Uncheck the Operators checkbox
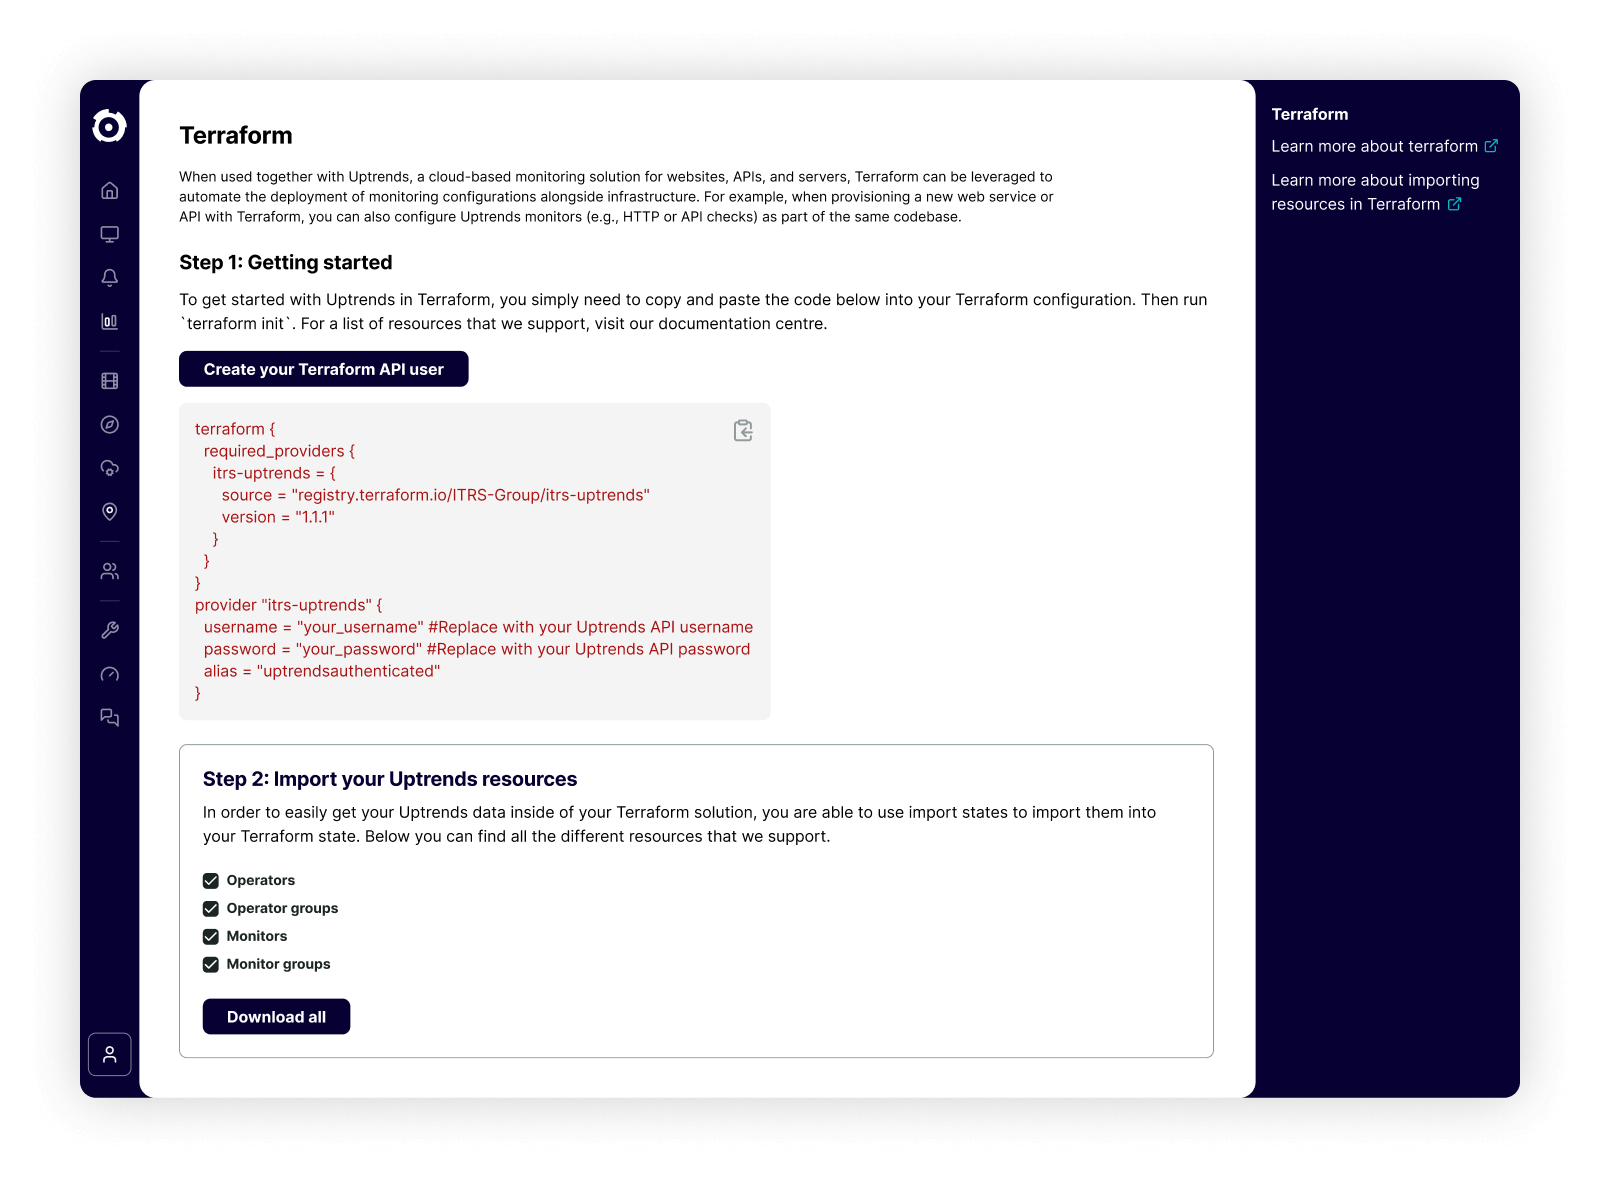The height and width of the screenshot is (1178, 1600). [x=211, y=880]
